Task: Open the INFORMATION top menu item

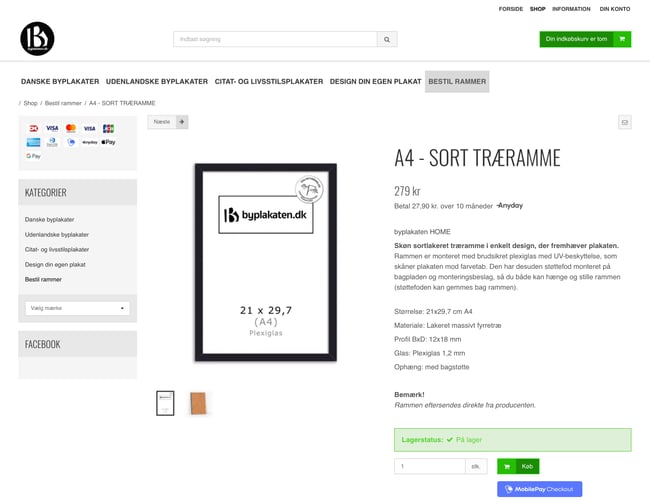Action: 571,9
